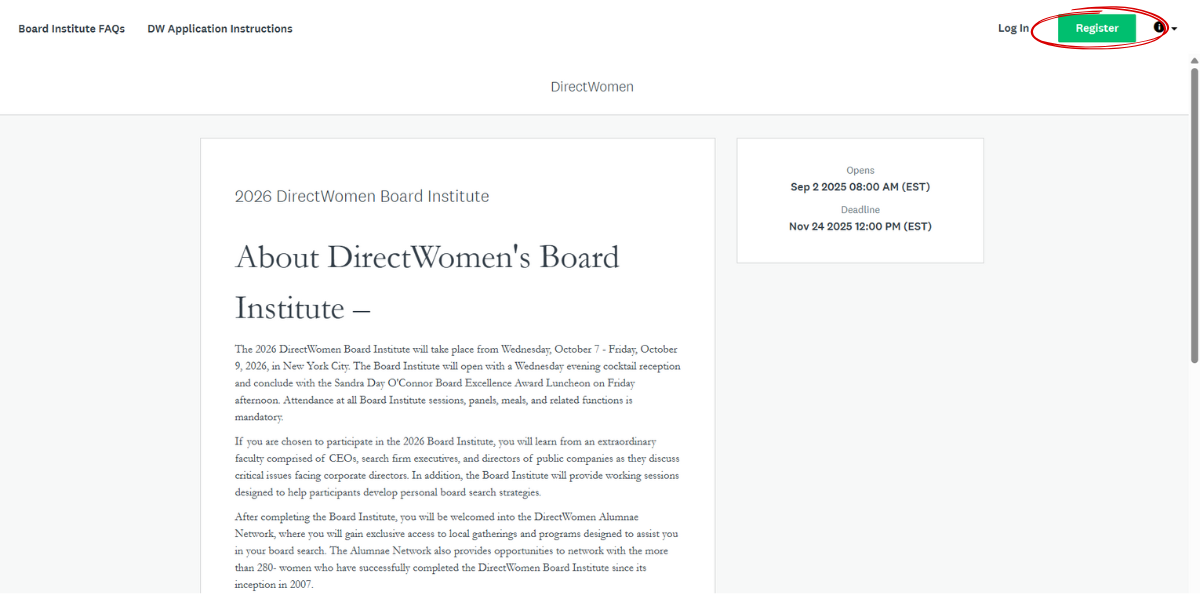Image resolution: width=1200 pixels, height=600 pixels.
Task: Click the vertical scrollbar thumb
Action: pos(1193,210)
